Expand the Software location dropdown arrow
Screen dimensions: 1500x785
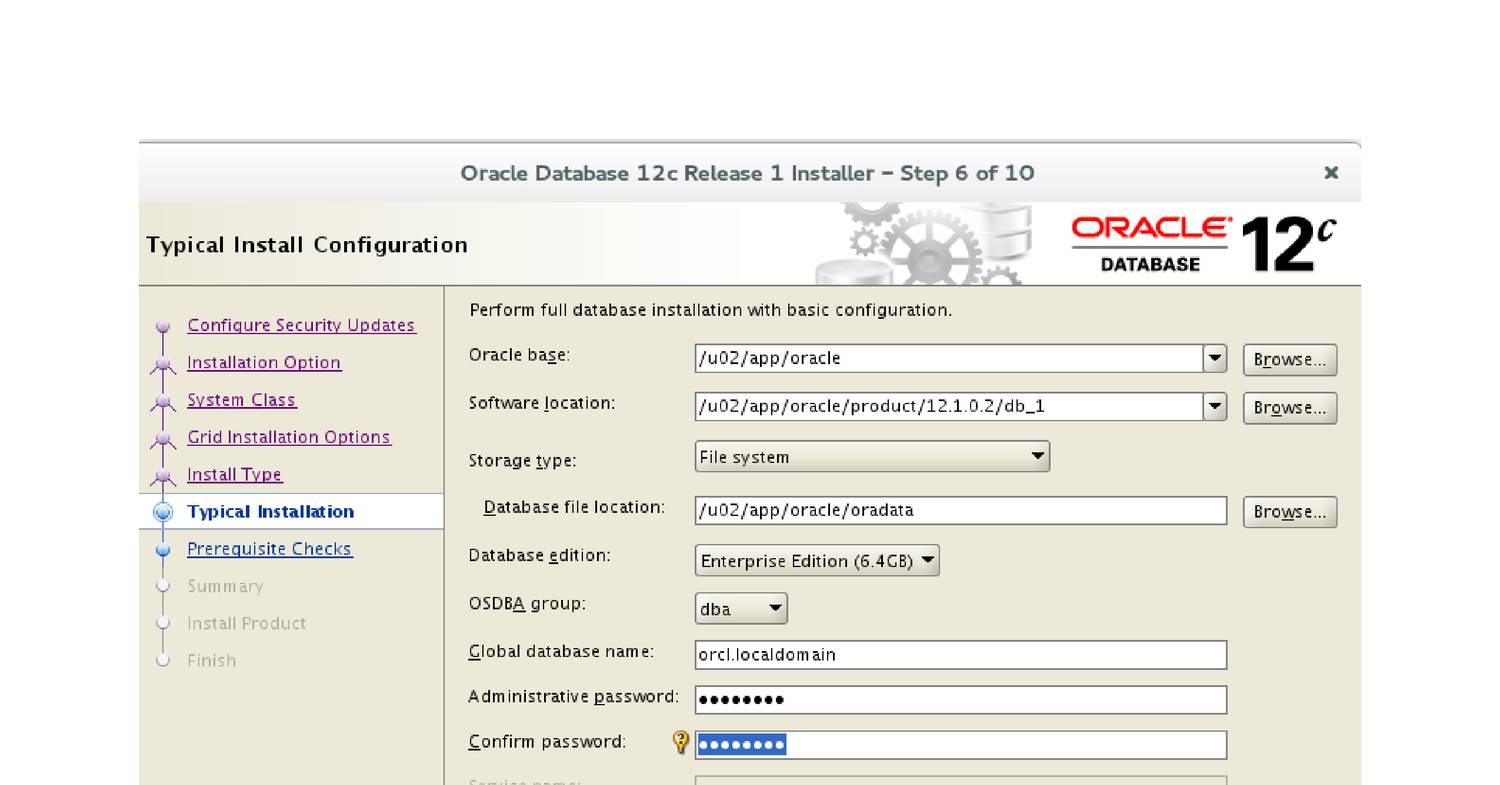pyautogui.click(x=1215, y=406)
